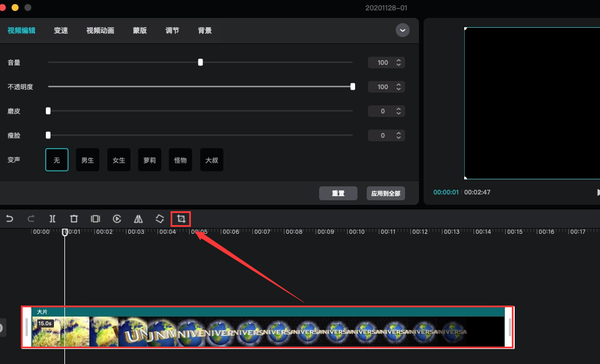Click the 不透明度 label
Image resolution: width=600 pixels, height=364 pixels.
point(20,87)
